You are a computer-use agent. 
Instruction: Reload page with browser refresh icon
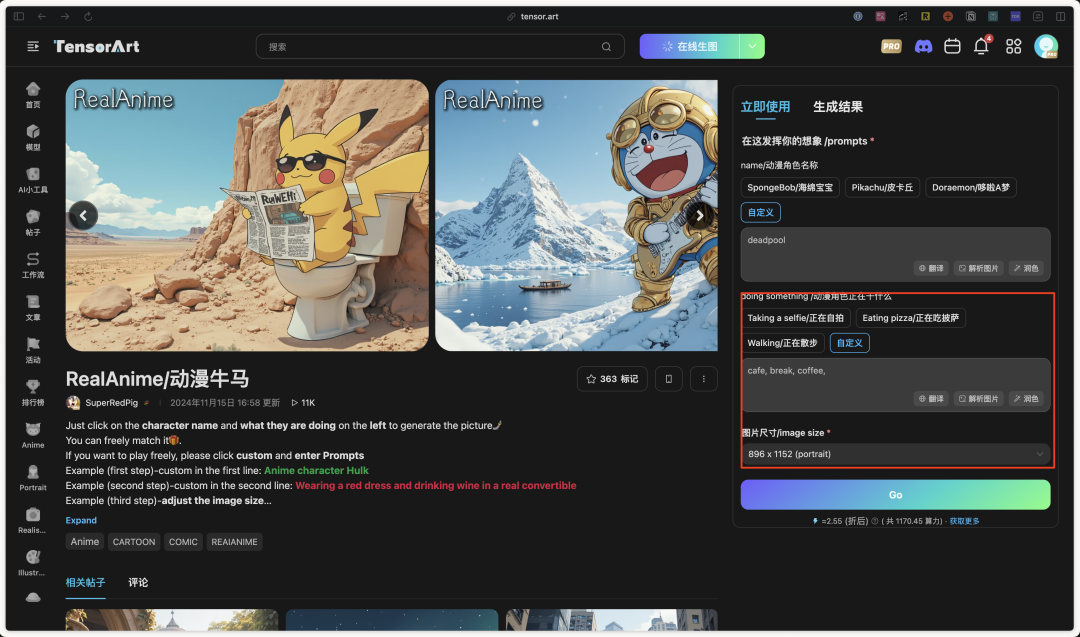(x=88, y=16)
